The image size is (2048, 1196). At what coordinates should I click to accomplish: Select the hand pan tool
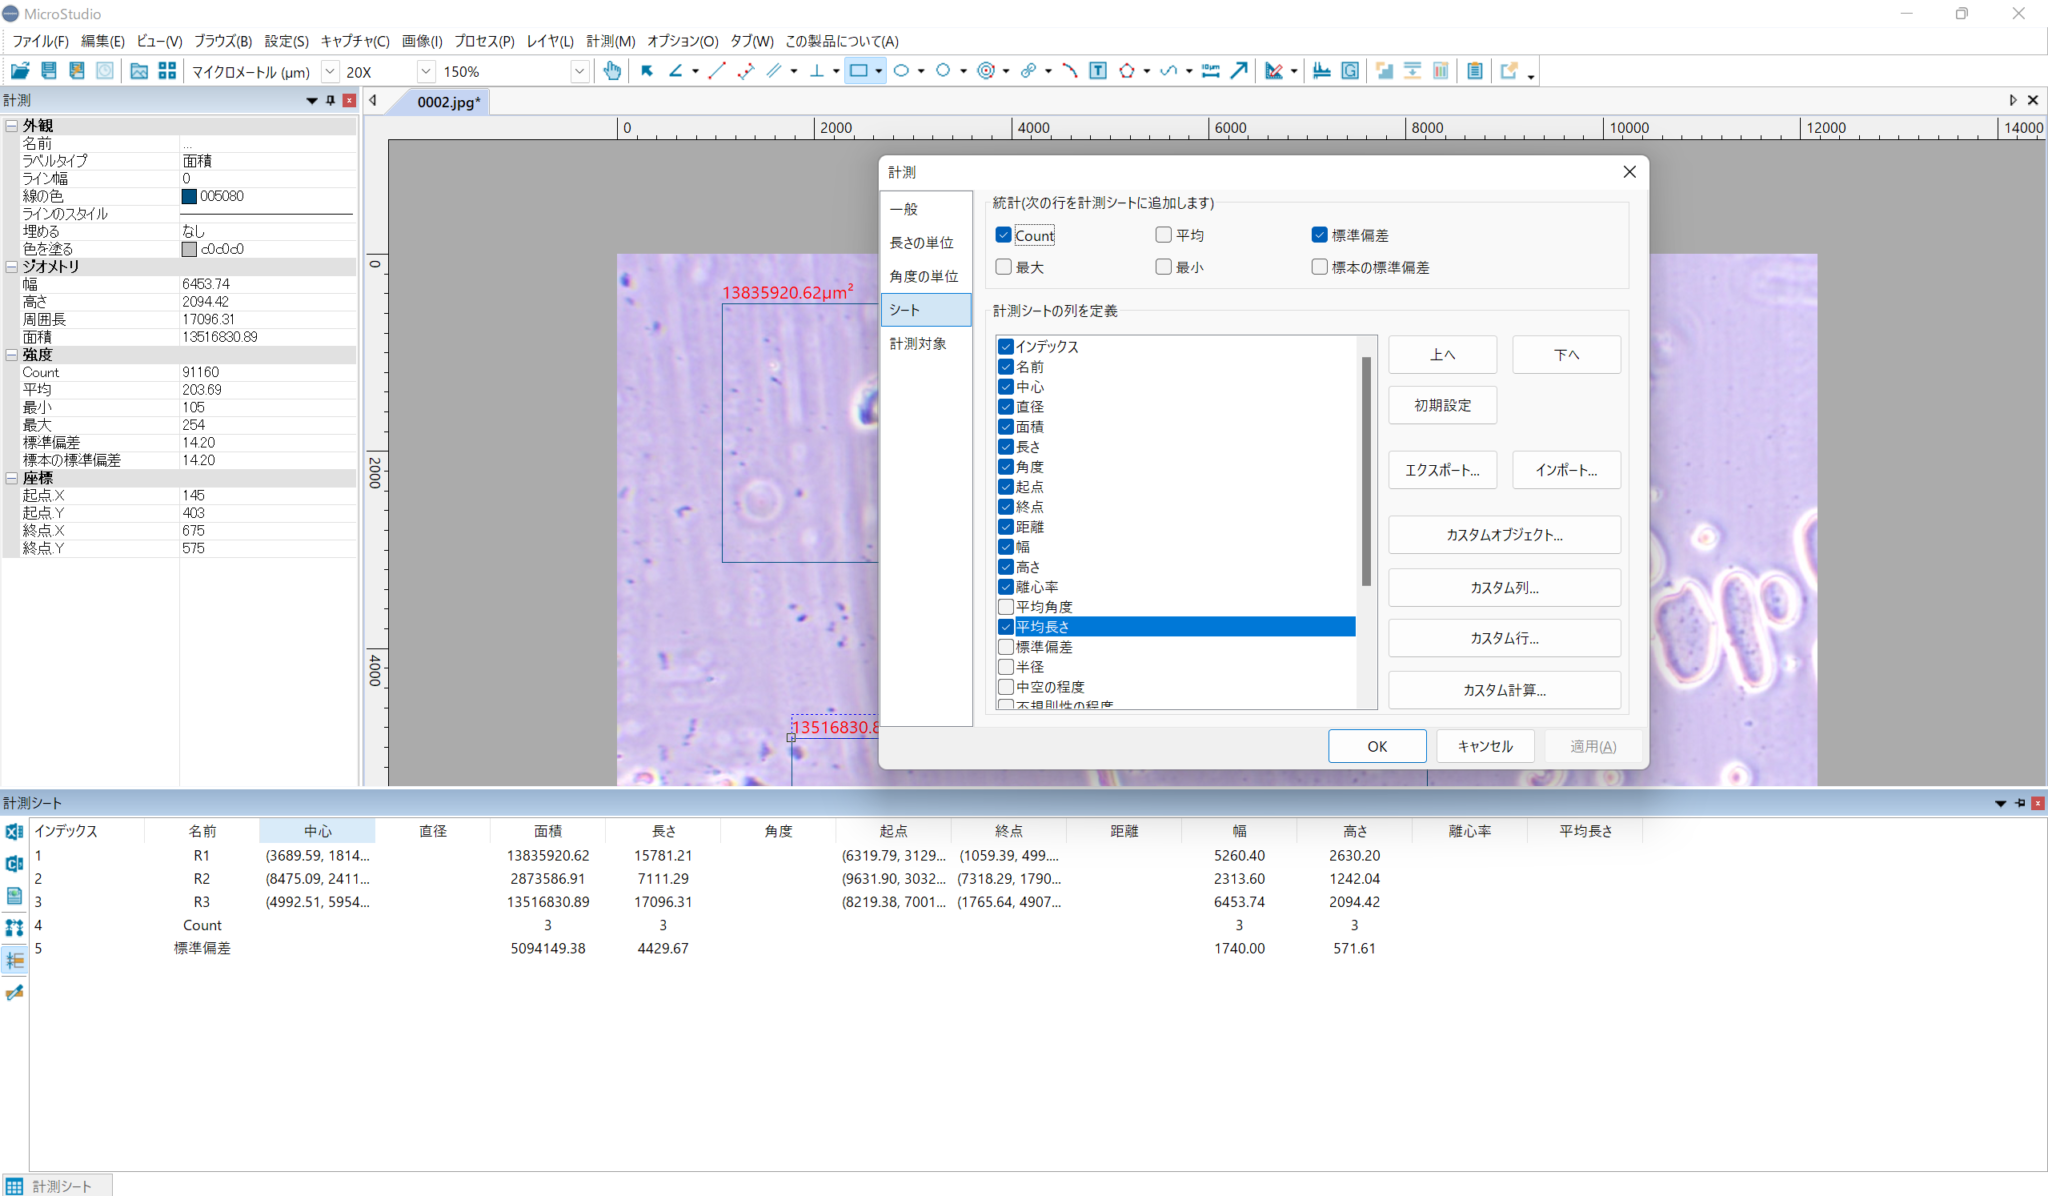pyautogui.click(x=612, y=71)
